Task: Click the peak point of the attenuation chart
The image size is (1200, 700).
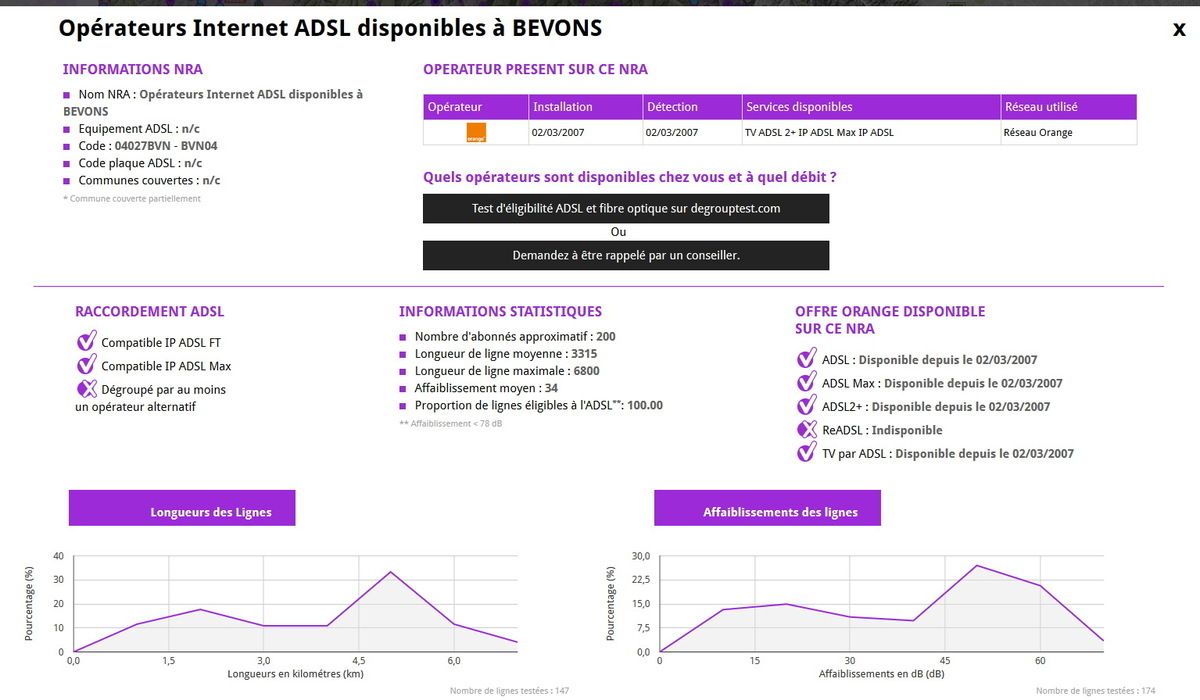Action: [x=976, y=565]
